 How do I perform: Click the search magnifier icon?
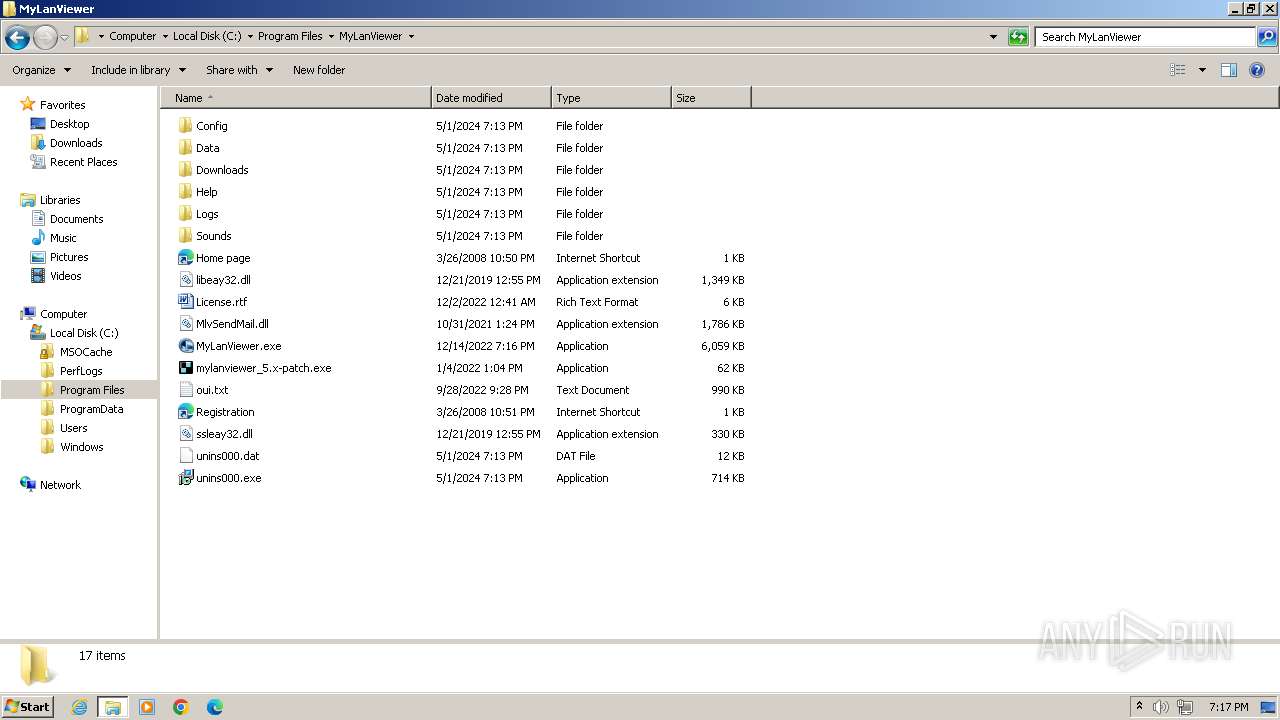point(1267,37)
